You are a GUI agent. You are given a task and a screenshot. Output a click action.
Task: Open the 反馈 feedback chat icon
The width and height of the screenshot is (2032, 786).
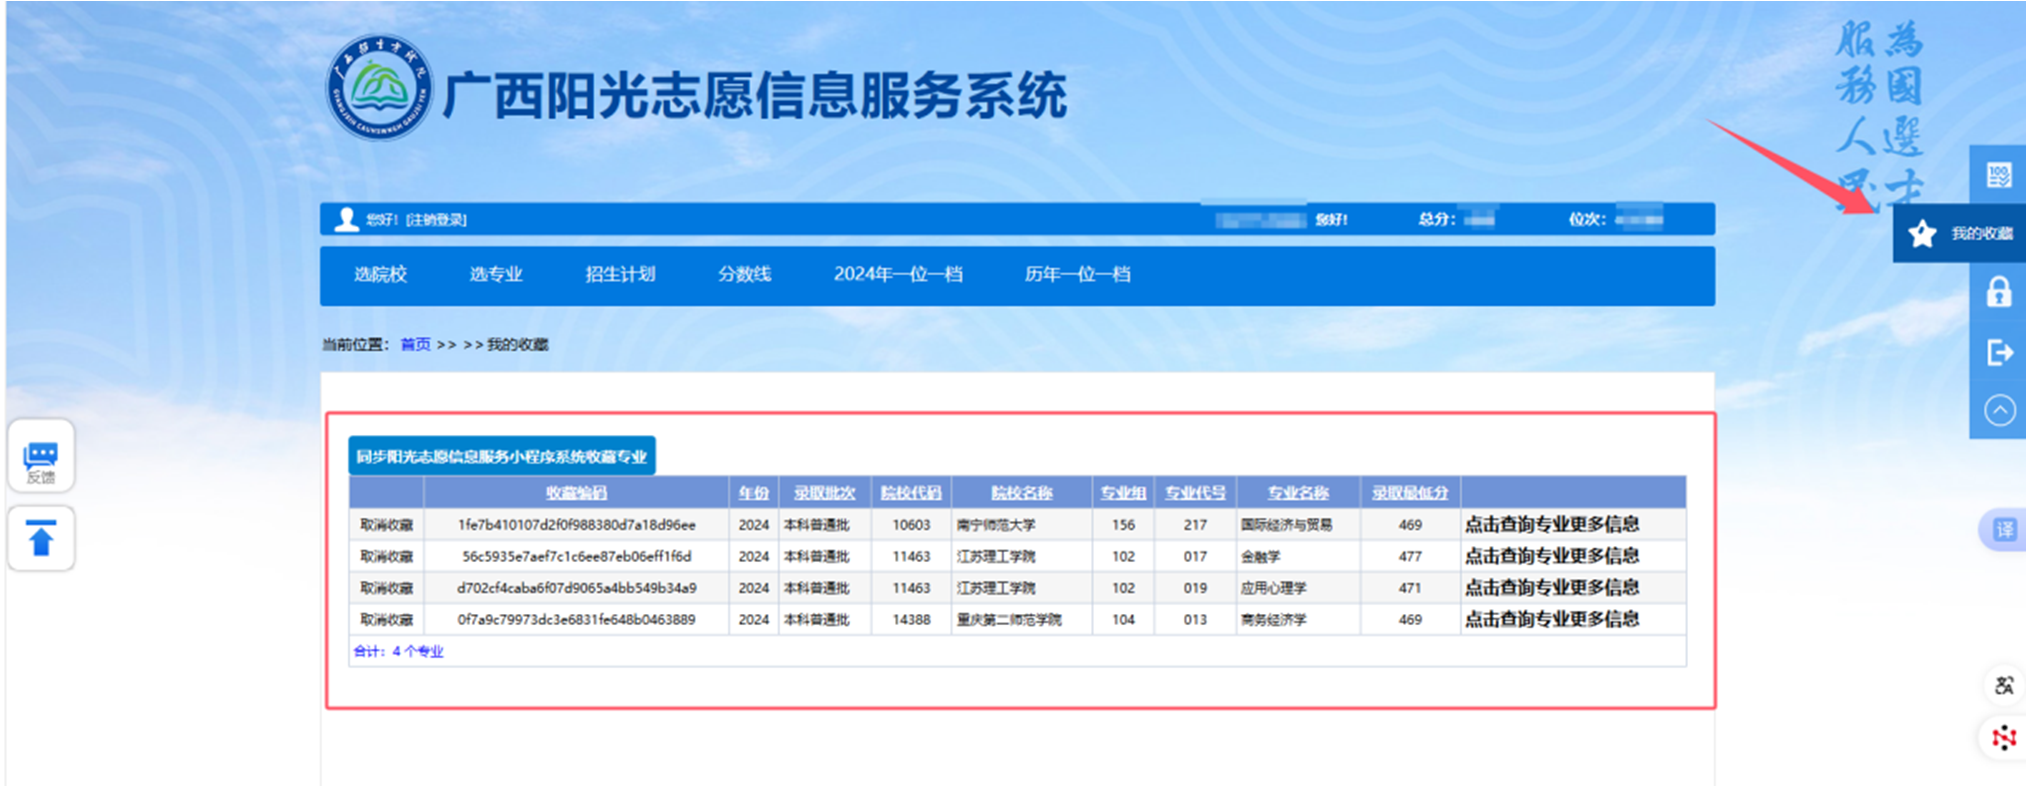pos(41,458)
